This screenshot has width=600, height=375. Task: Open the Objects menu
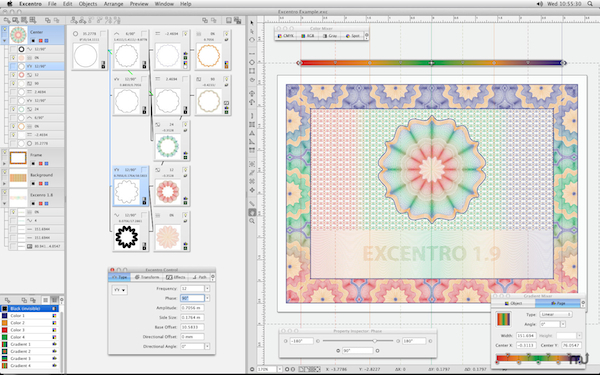[x=88, y=4]
